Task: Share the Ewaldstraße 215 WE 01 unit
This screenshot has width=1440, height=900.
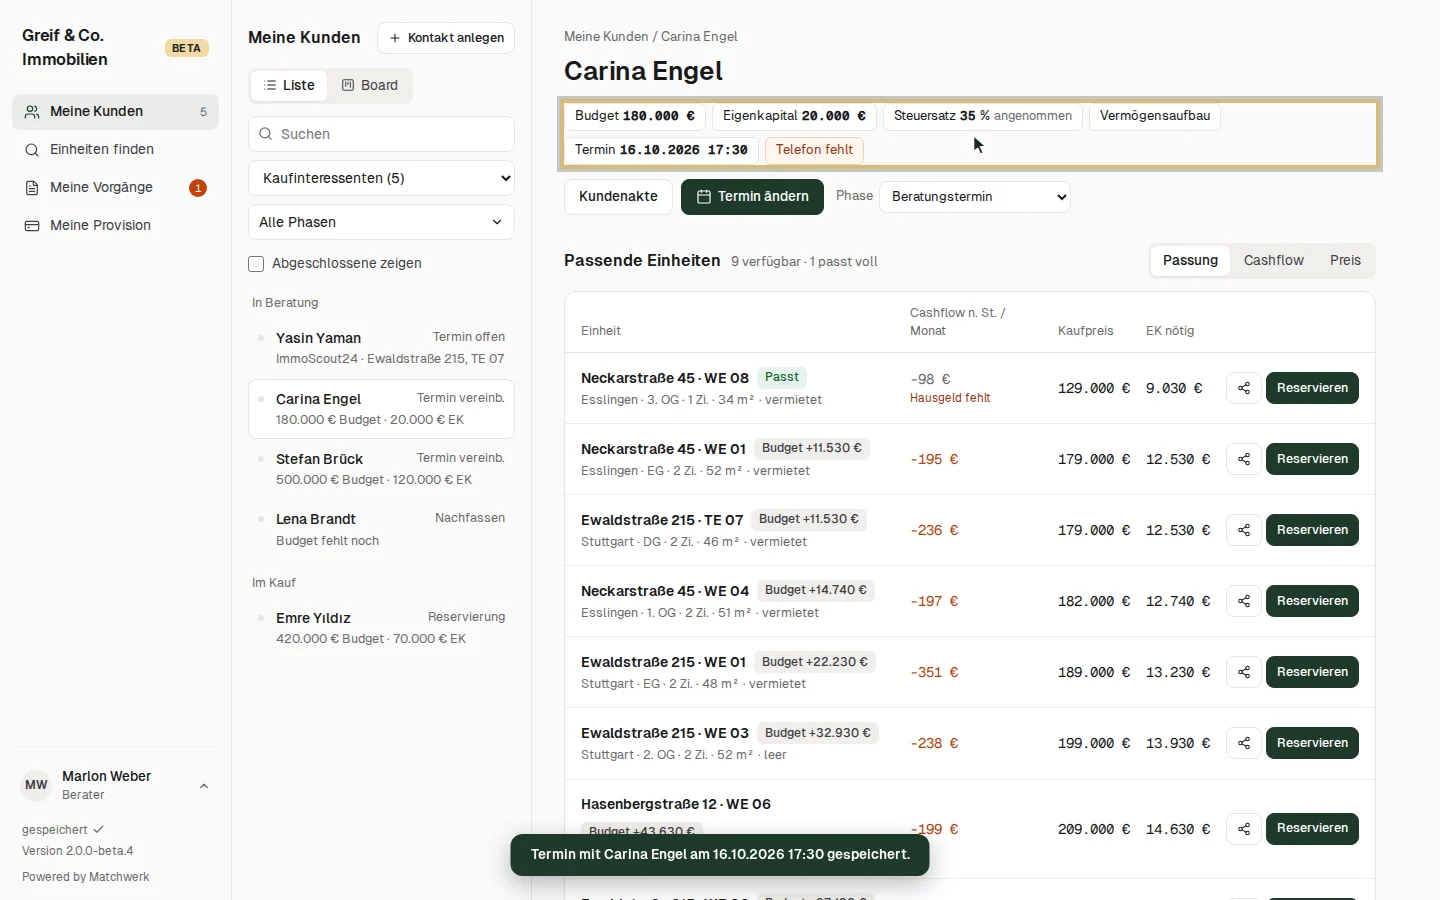Action: (x=1244, y=672)
